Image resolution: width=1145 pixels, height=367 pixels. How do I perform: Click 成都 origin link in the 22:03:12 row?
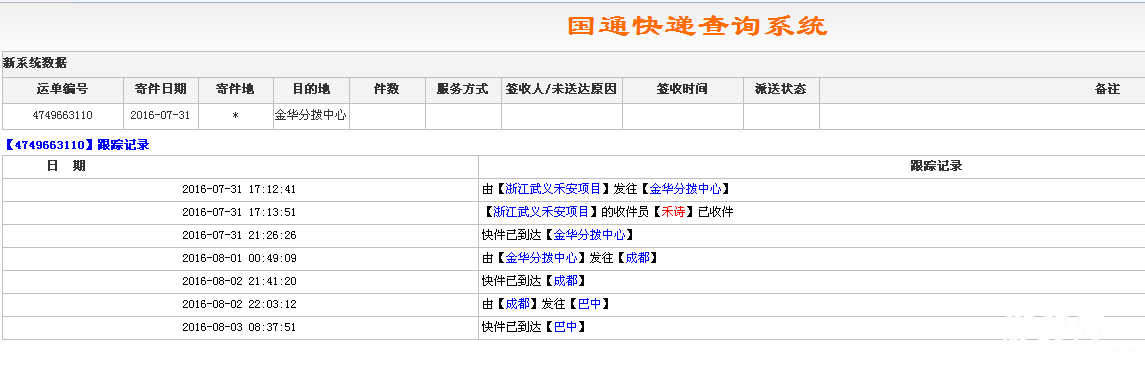pyautogui.click(x=518, y=304)
